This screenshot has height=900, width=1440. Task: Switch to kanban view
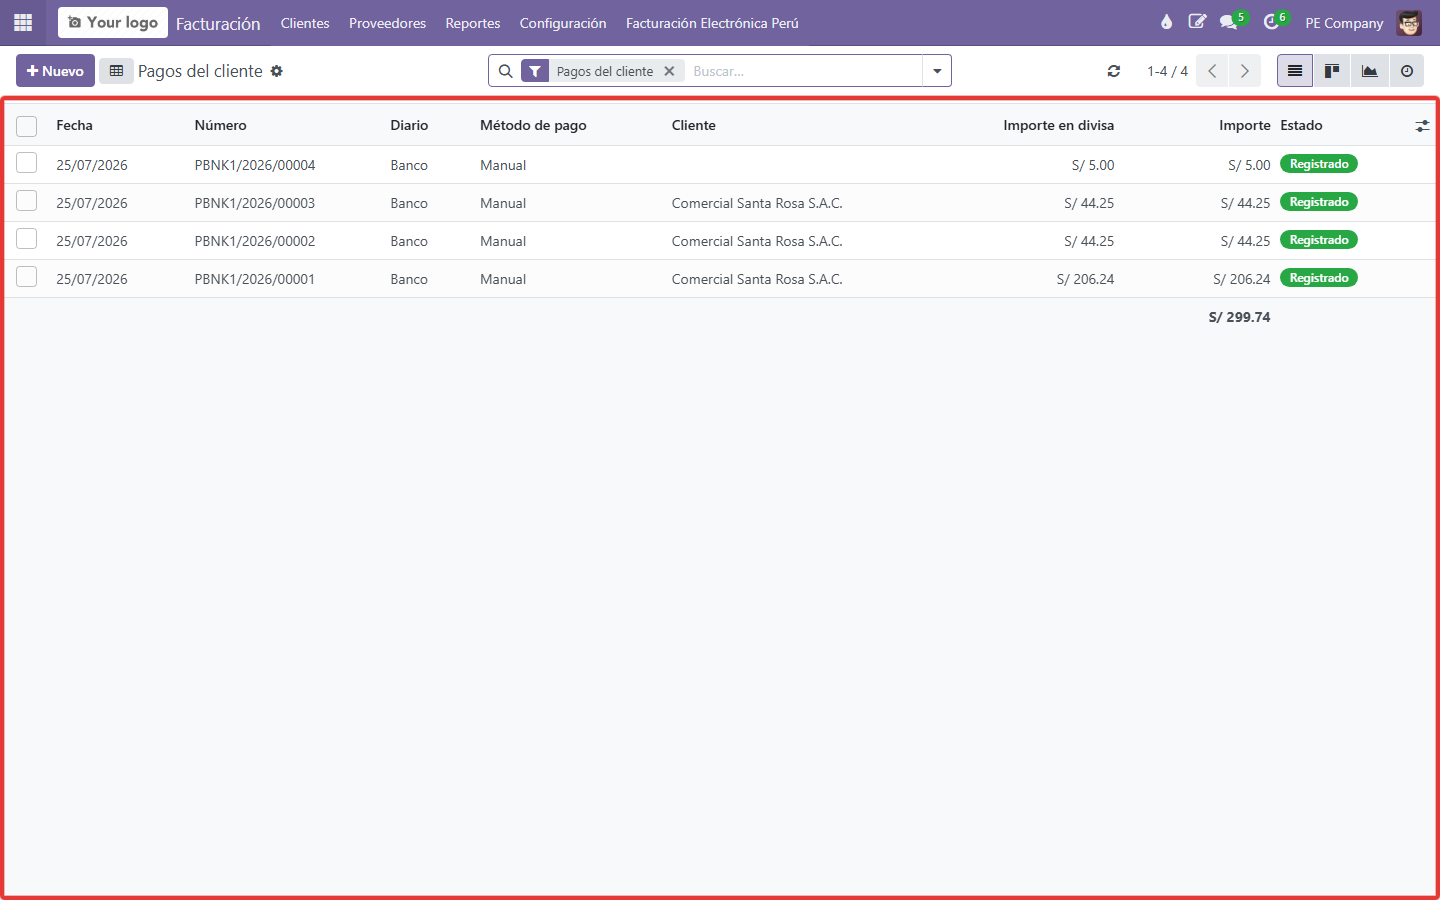point(1332,71)
